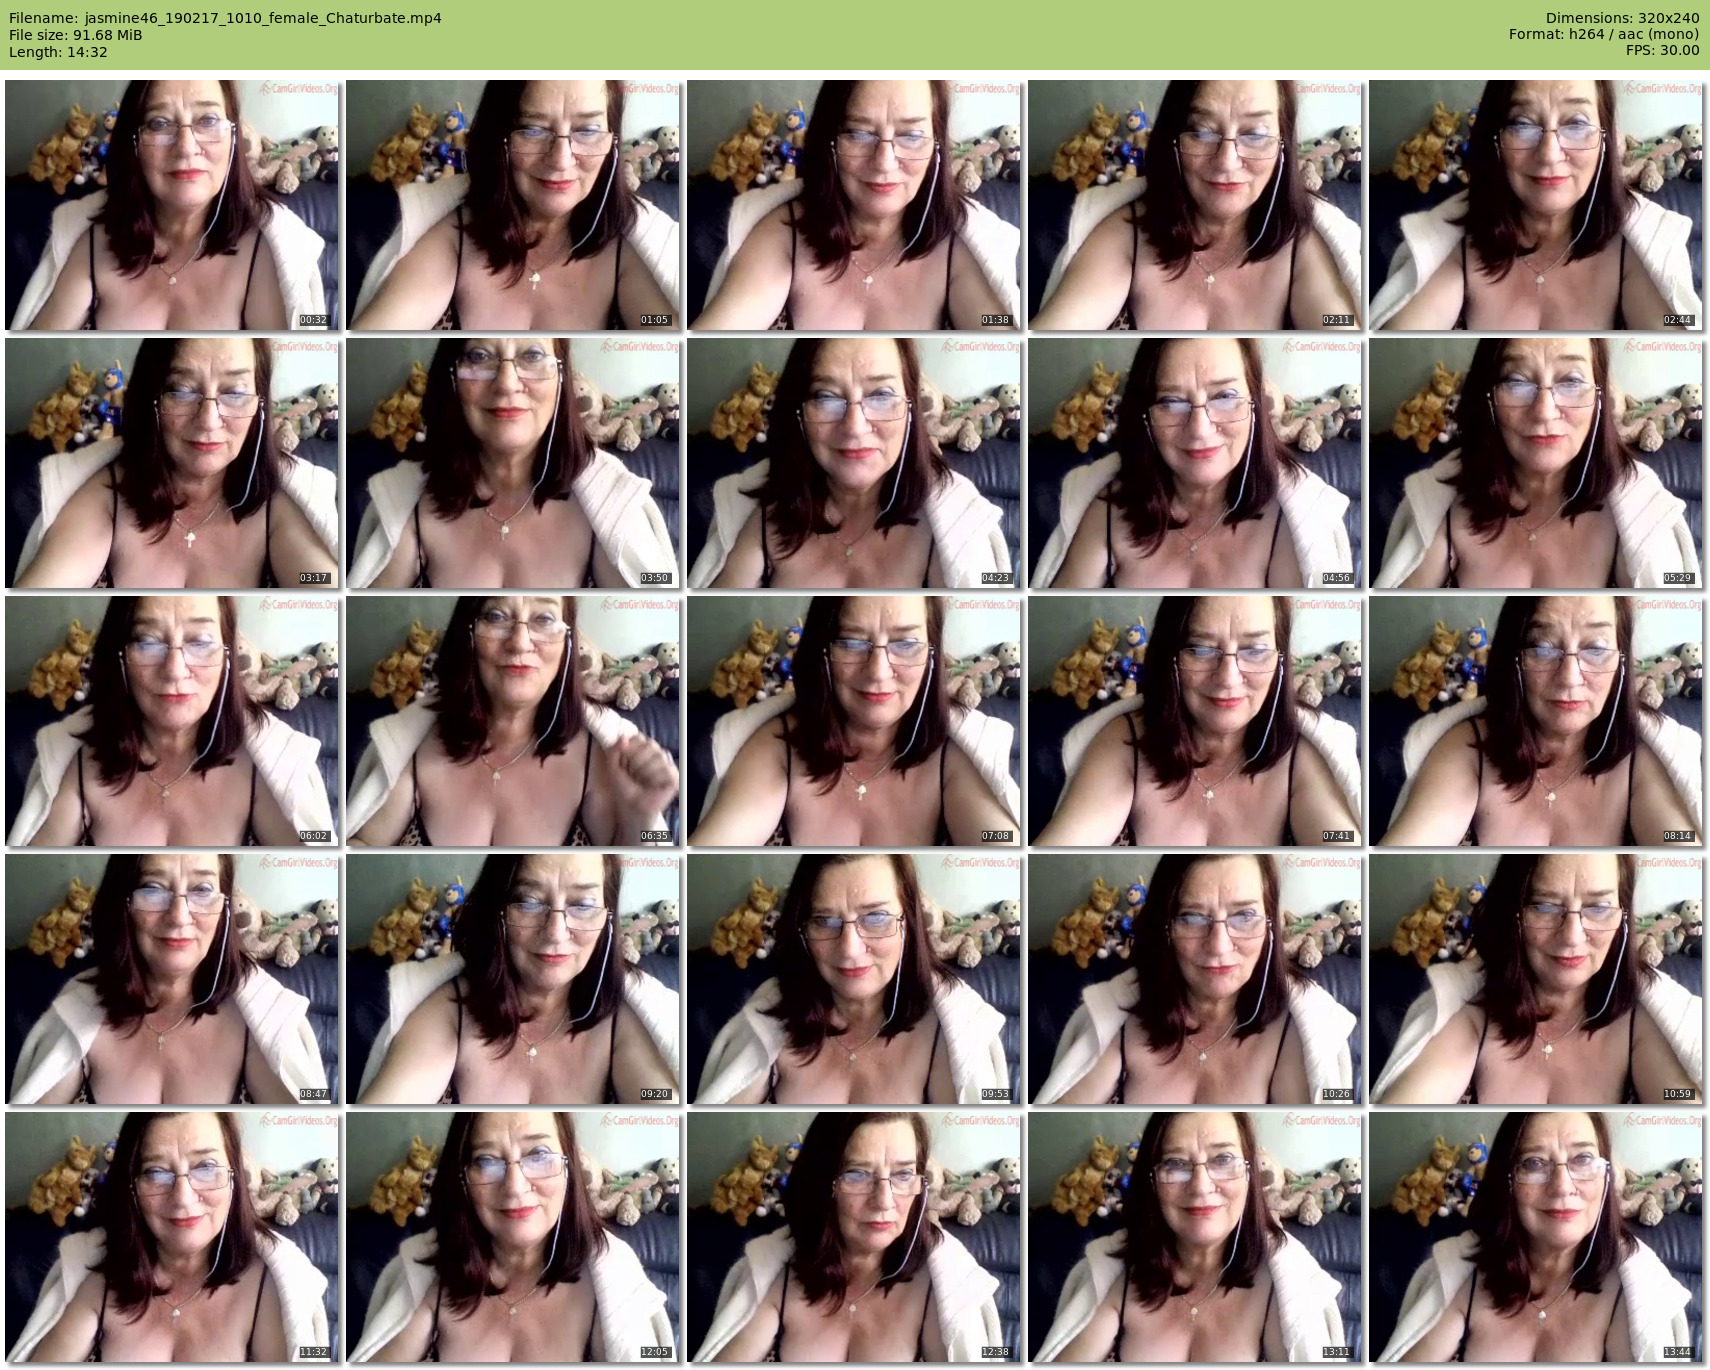Choose the thumbnail at 04:23
The width and height of the screenshot is (1710, 1370).
pos(854,463)
